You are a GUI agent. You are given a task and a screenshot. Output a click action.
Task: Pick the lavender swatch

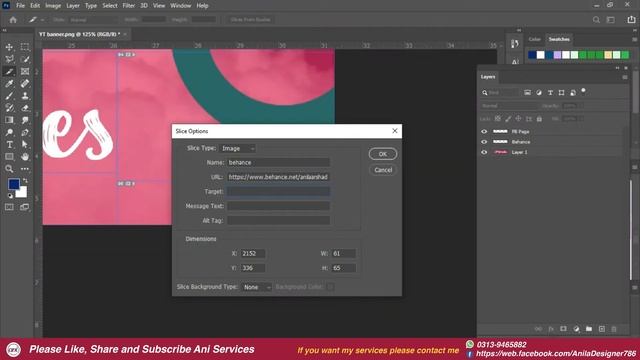coord(557,55)
